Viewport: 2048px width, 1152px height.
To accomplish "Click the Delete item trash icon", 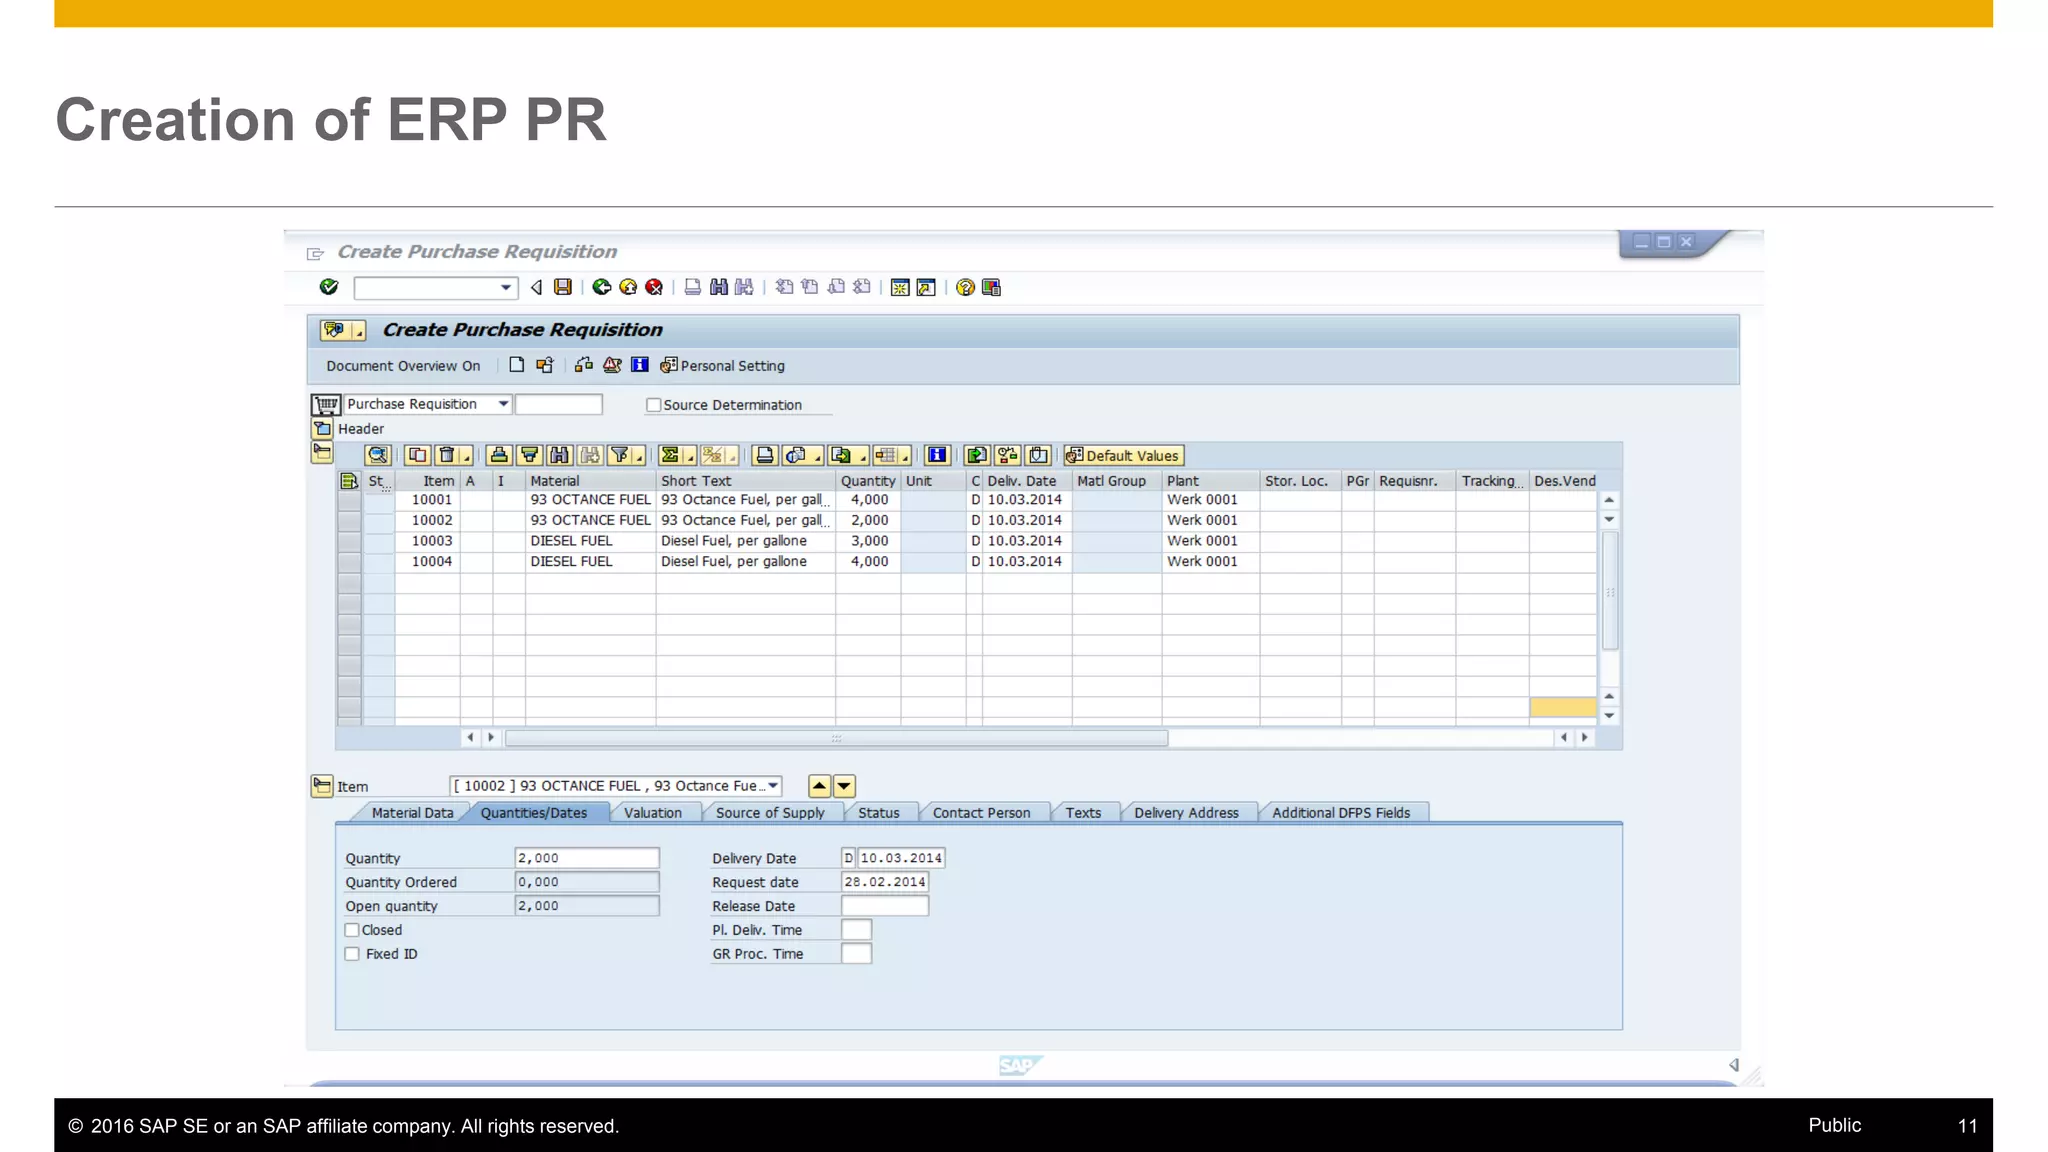I will click(447, 455).
